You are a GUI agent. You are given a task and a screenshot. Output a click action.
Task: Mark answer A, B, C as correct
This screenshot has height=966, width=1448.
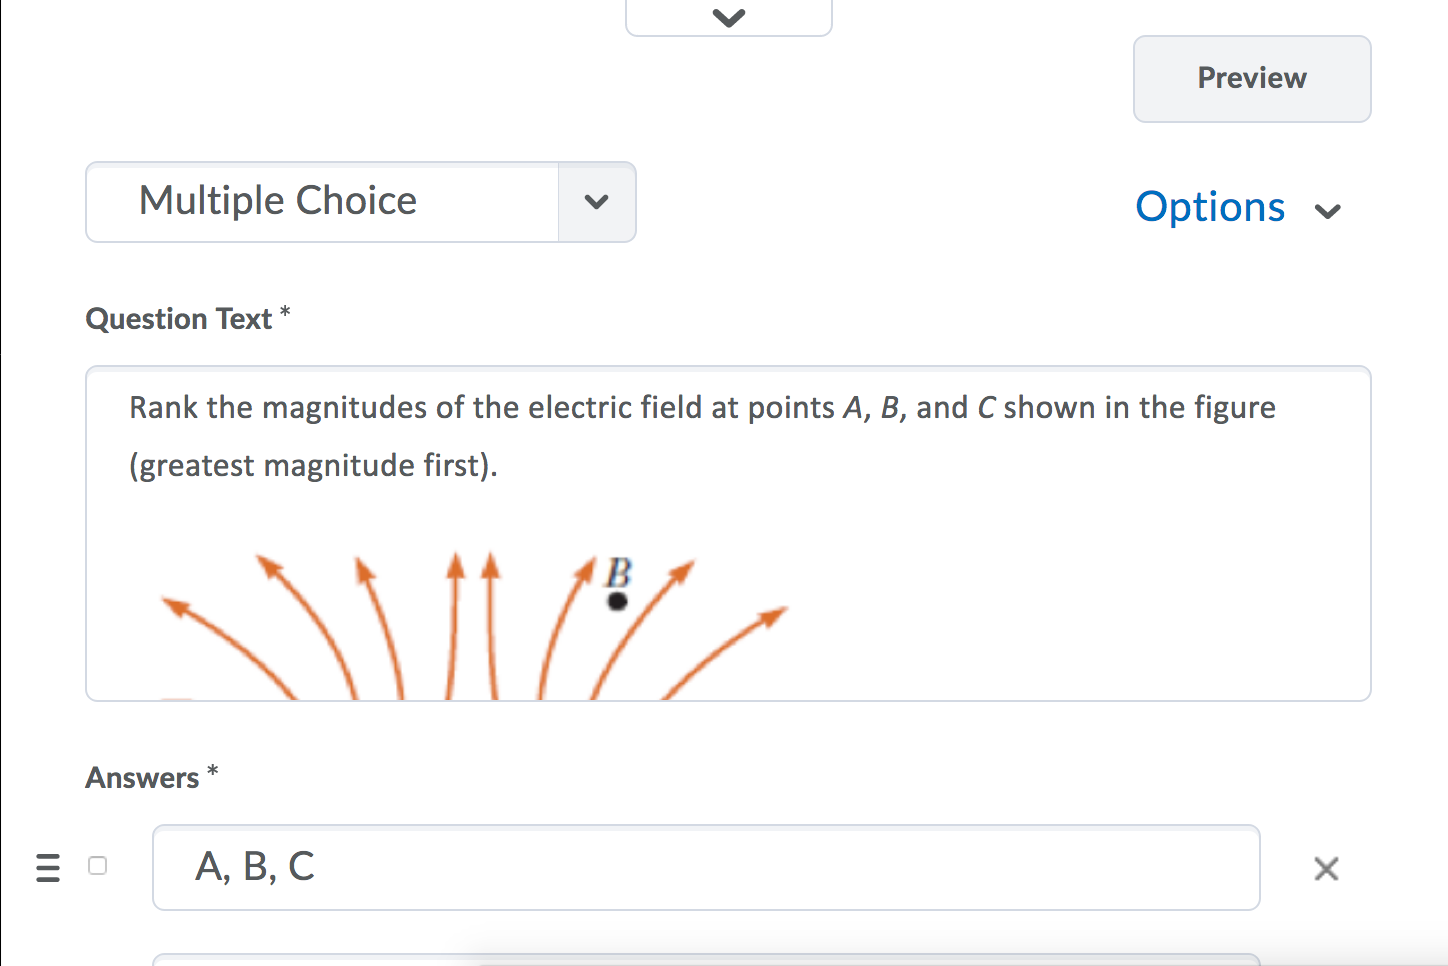click(97, 866)
